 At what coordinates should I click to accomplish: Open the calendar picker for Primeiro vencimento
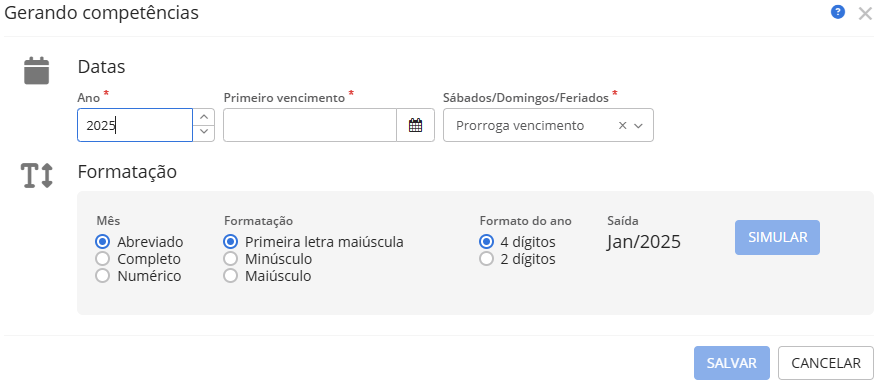(x=416, y=125)
